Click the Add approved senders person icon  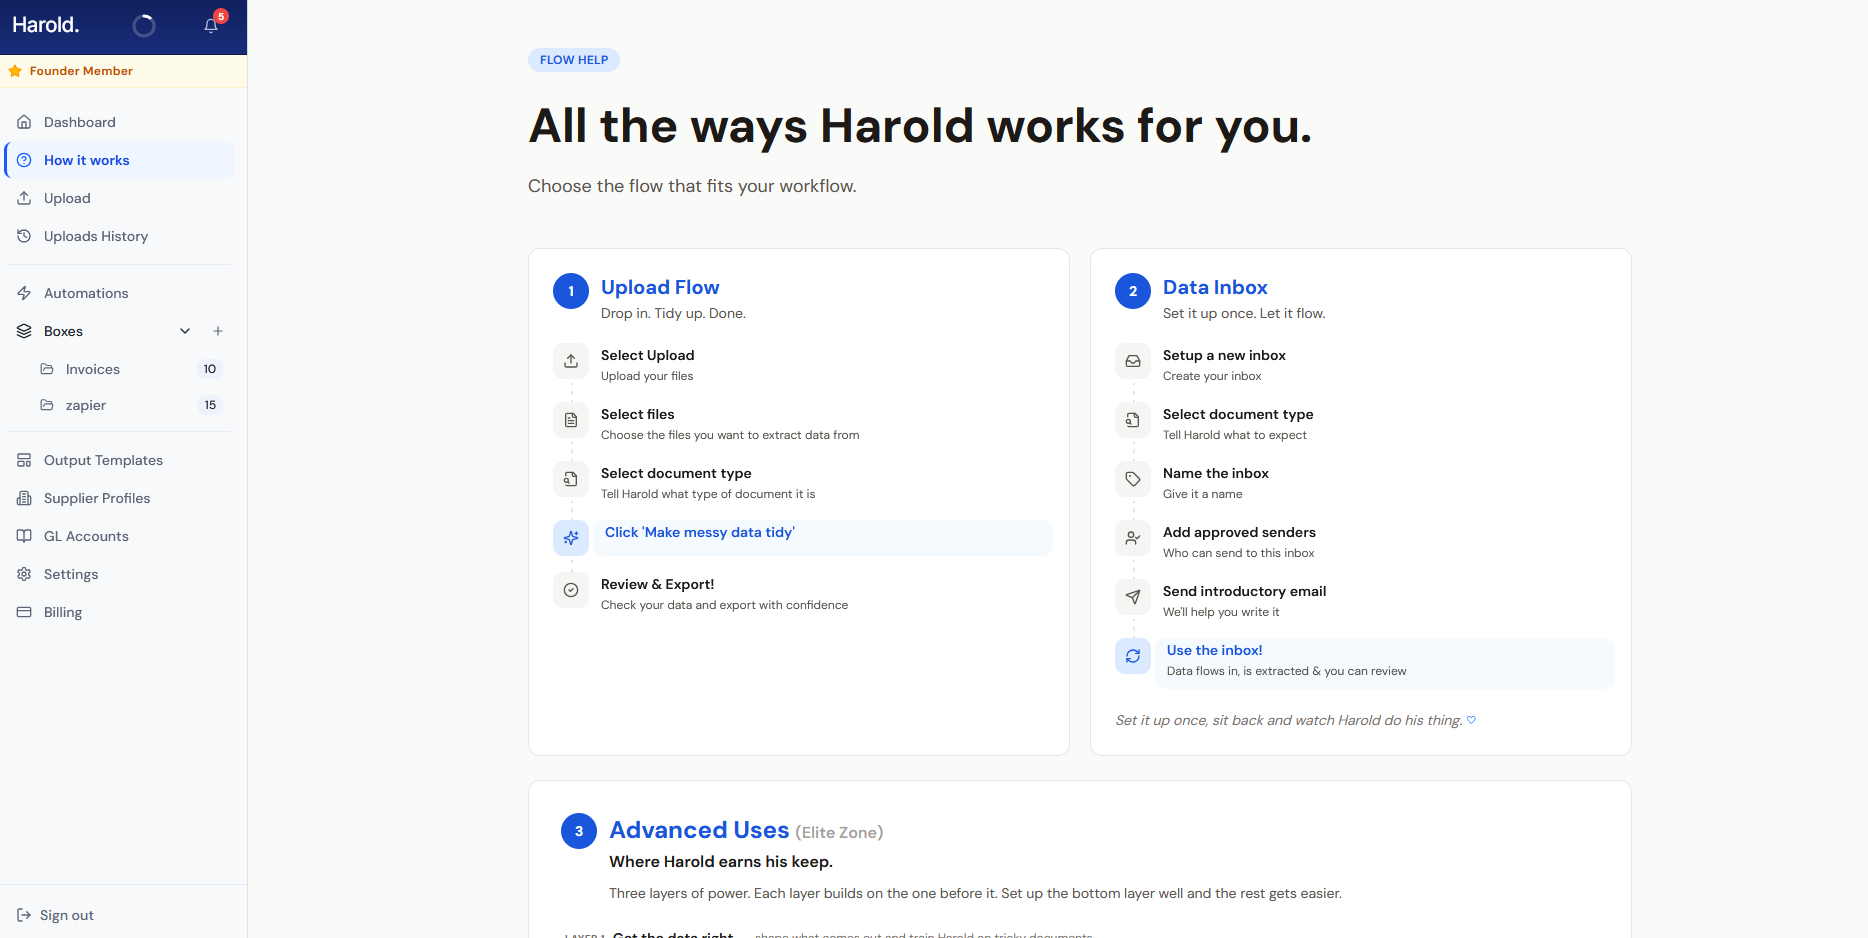(x=1133, y=538)
